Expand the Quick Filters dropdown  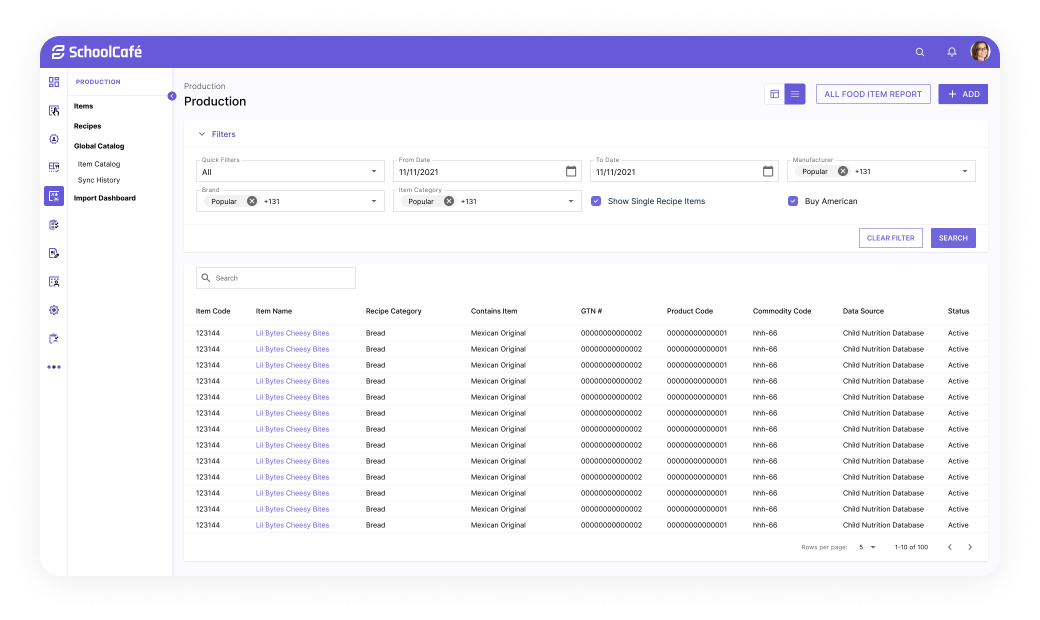(374, 172)
